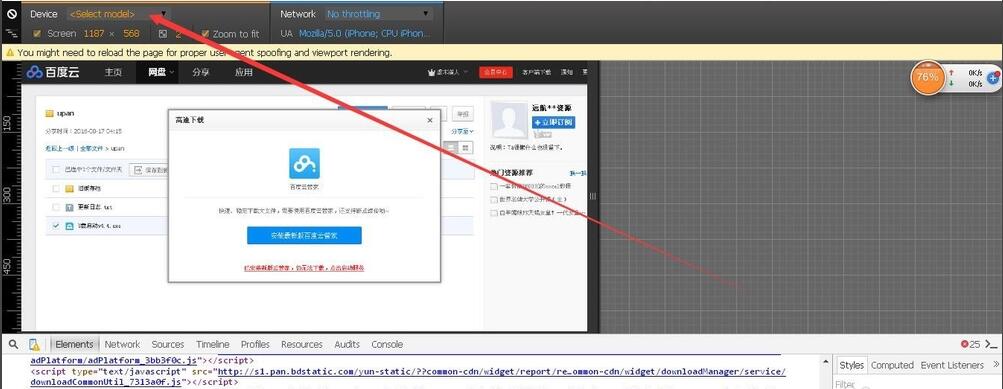Switch to grid view icon
1003x389 pixels.
(466, 148)
